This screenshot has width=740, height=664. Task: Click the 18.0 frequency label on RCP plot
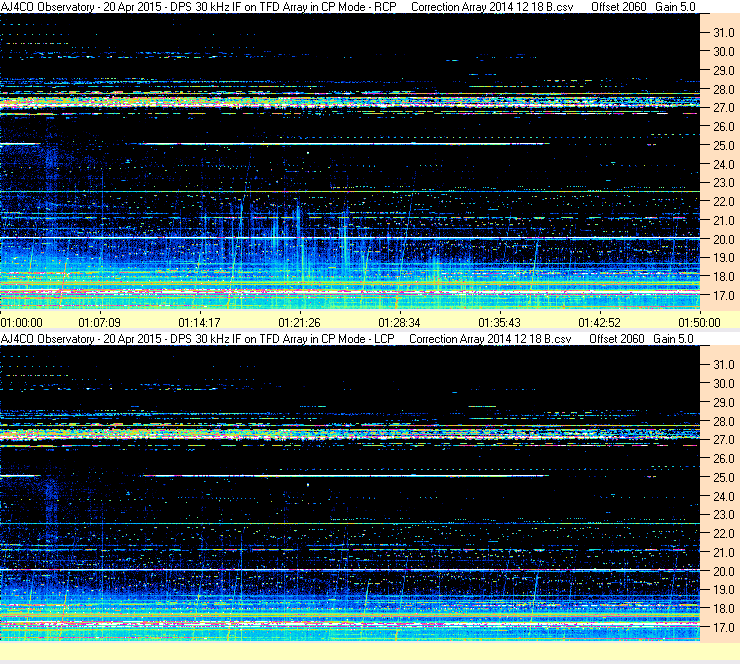(724, 277)
